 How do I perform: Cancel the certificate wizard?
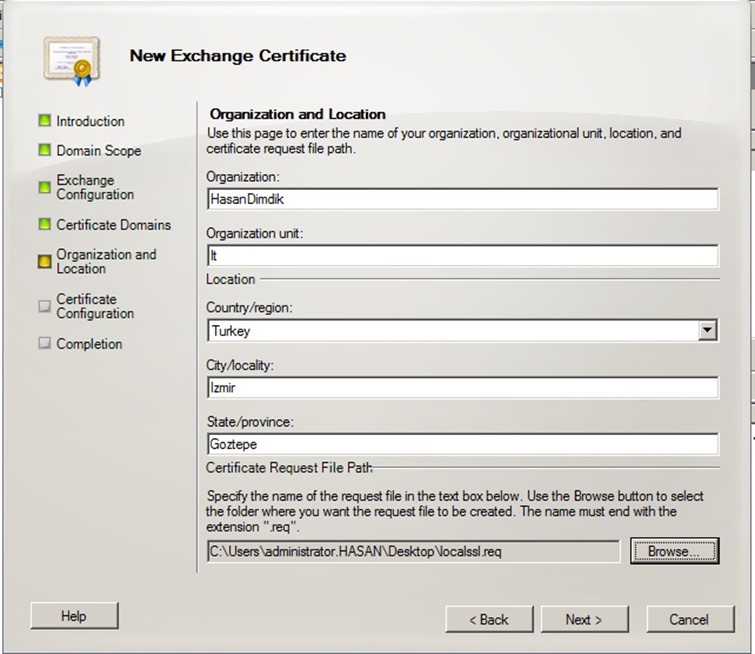[x=690, y=619]
